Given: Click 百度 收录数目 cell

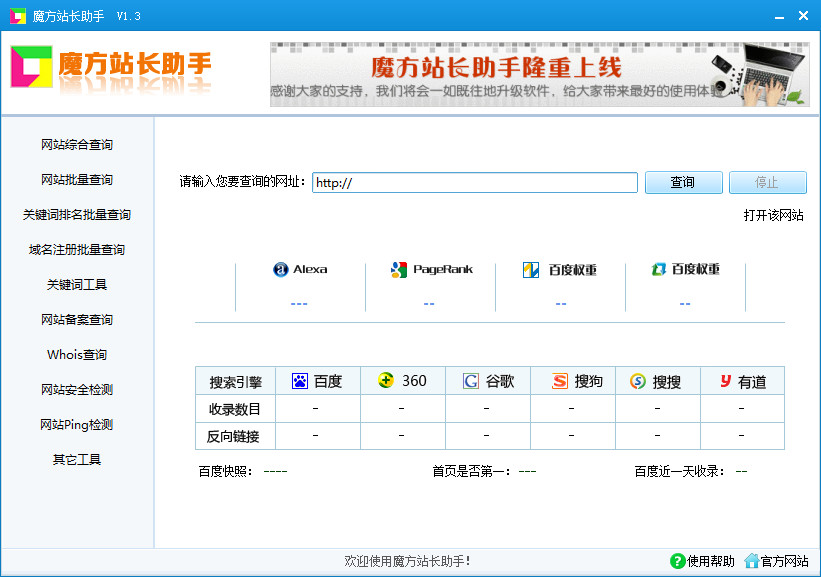Looking at the screenshot, I should coord(318,408).
